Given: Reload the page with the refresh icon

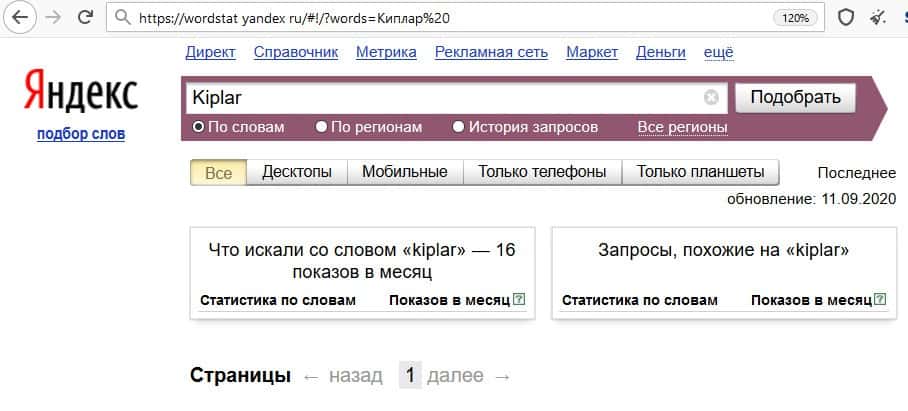Looking at the screenshot, I should click(x=86, y=17).
